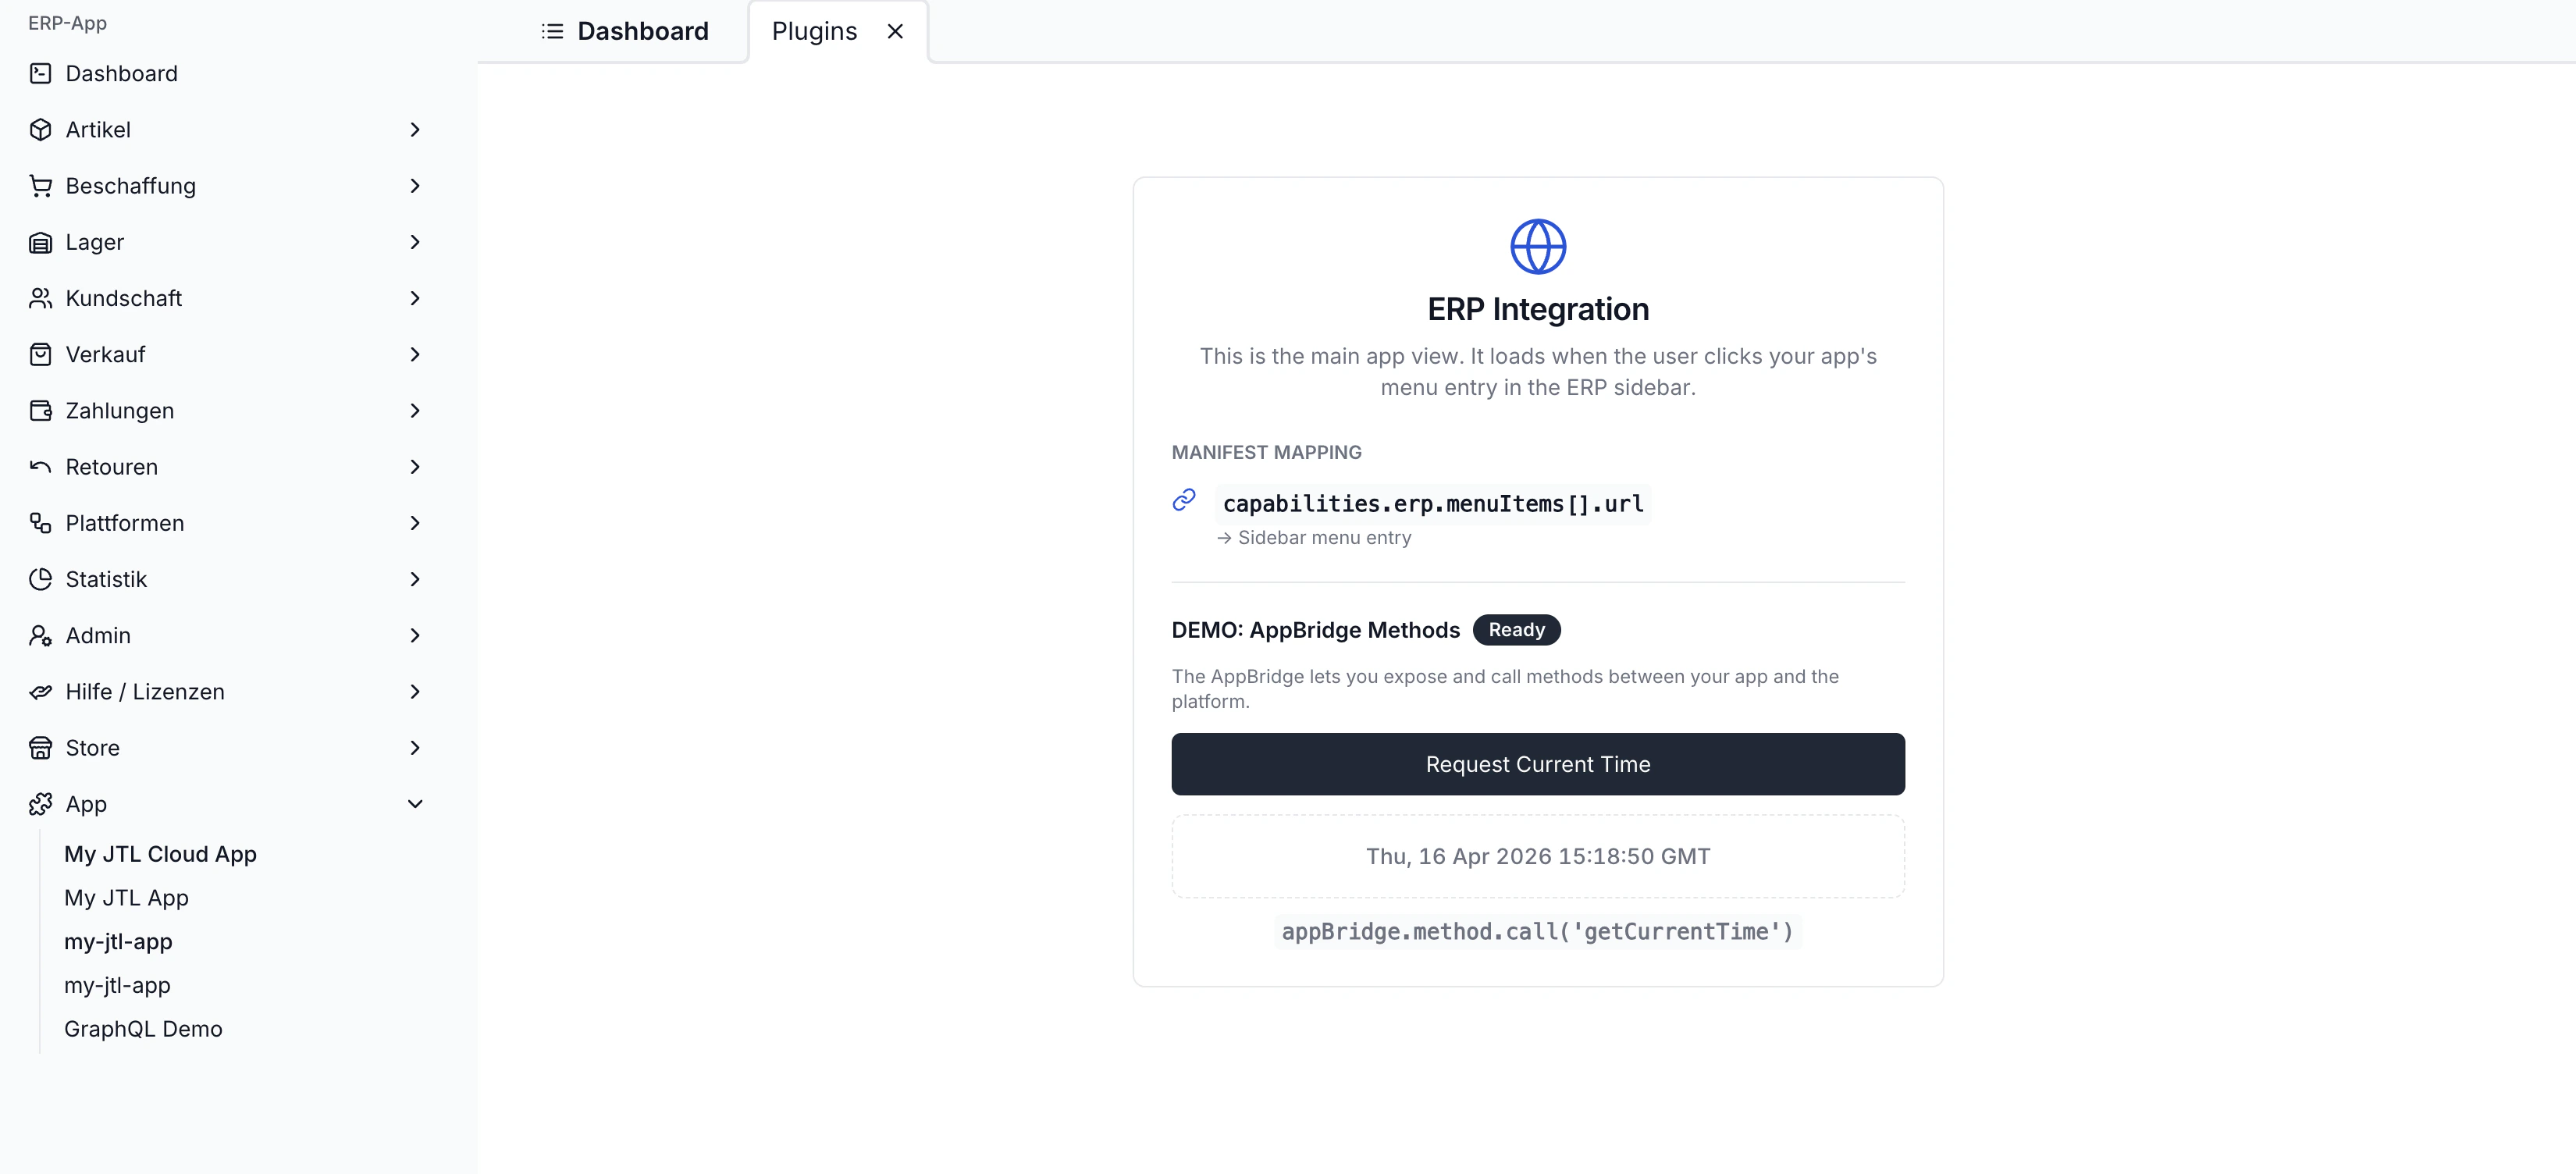Click the App puzzle piece icon

[x=40, y=803]
